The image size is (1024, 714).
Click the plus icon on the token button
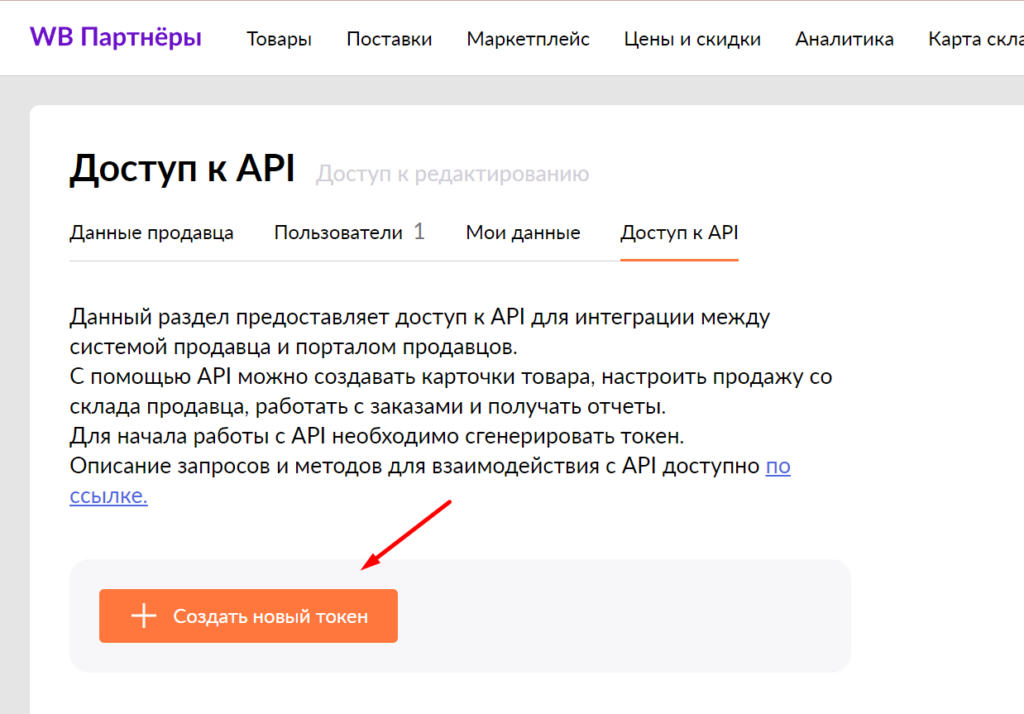point(144,616)
